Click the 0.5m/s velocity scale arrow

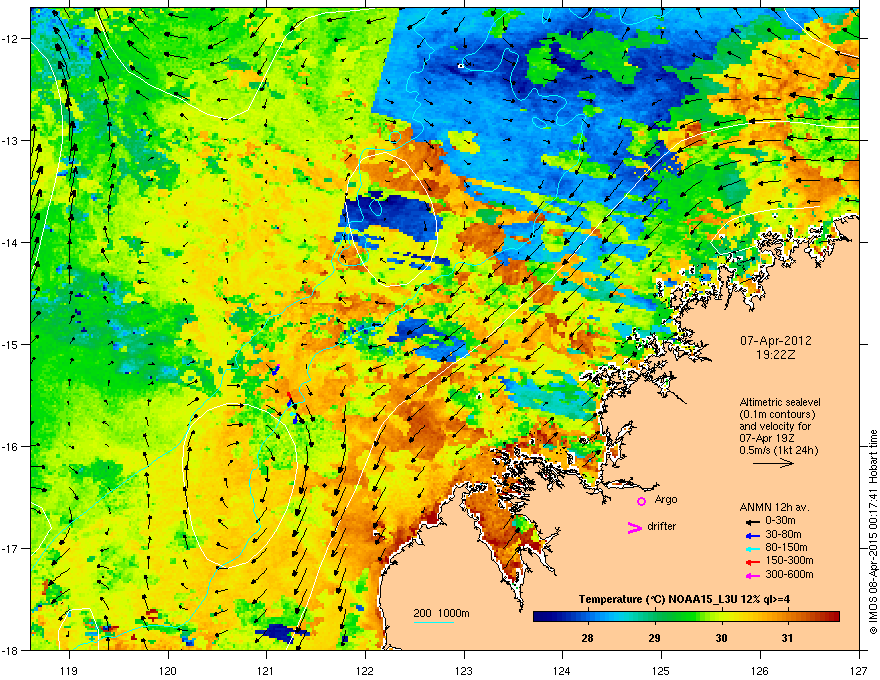[x=773, y=463]
